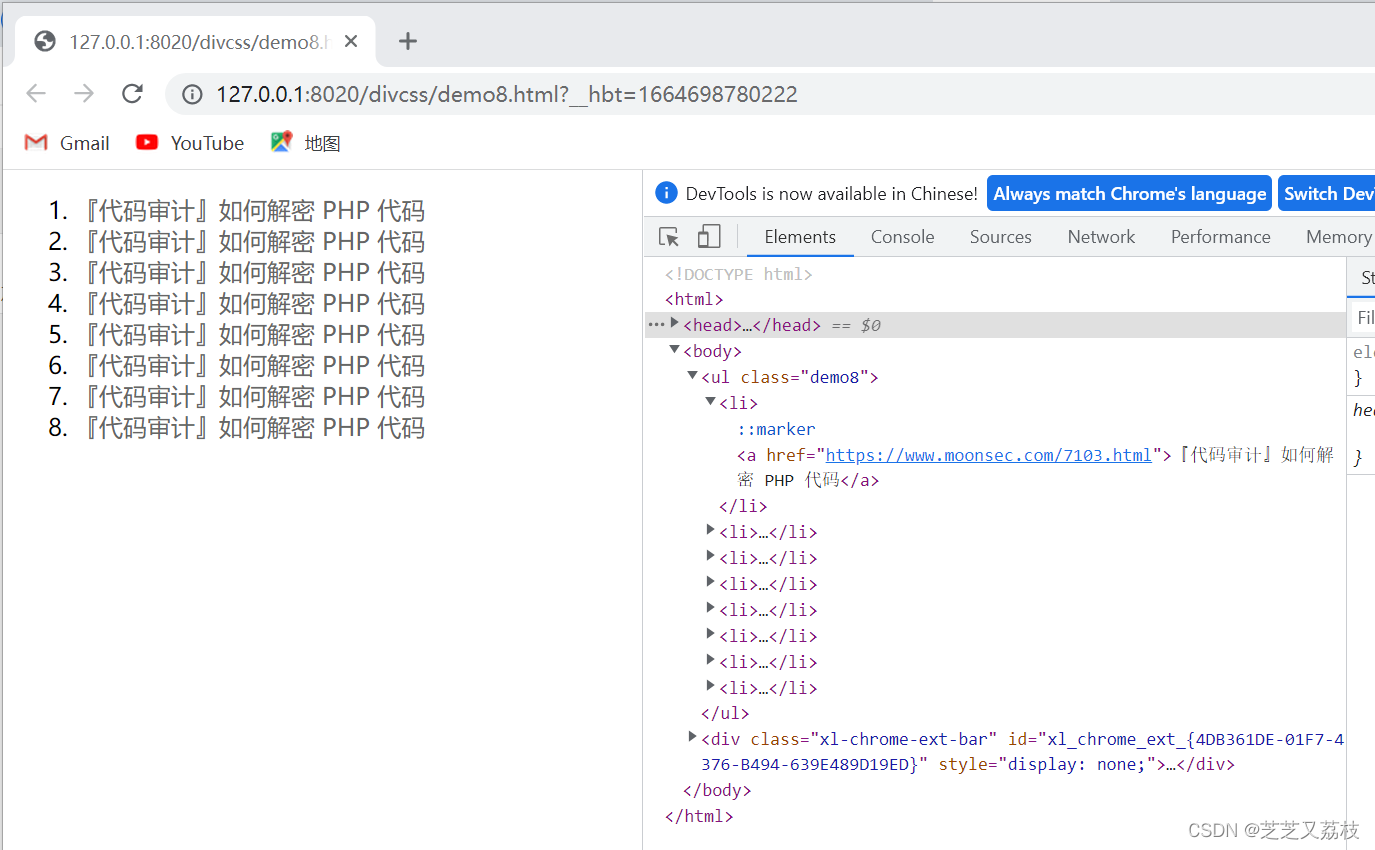This screenshot has height=850, width=1375.
Task: Toggle the device toolbar icon in DevTools
Action: pos(709,237)
